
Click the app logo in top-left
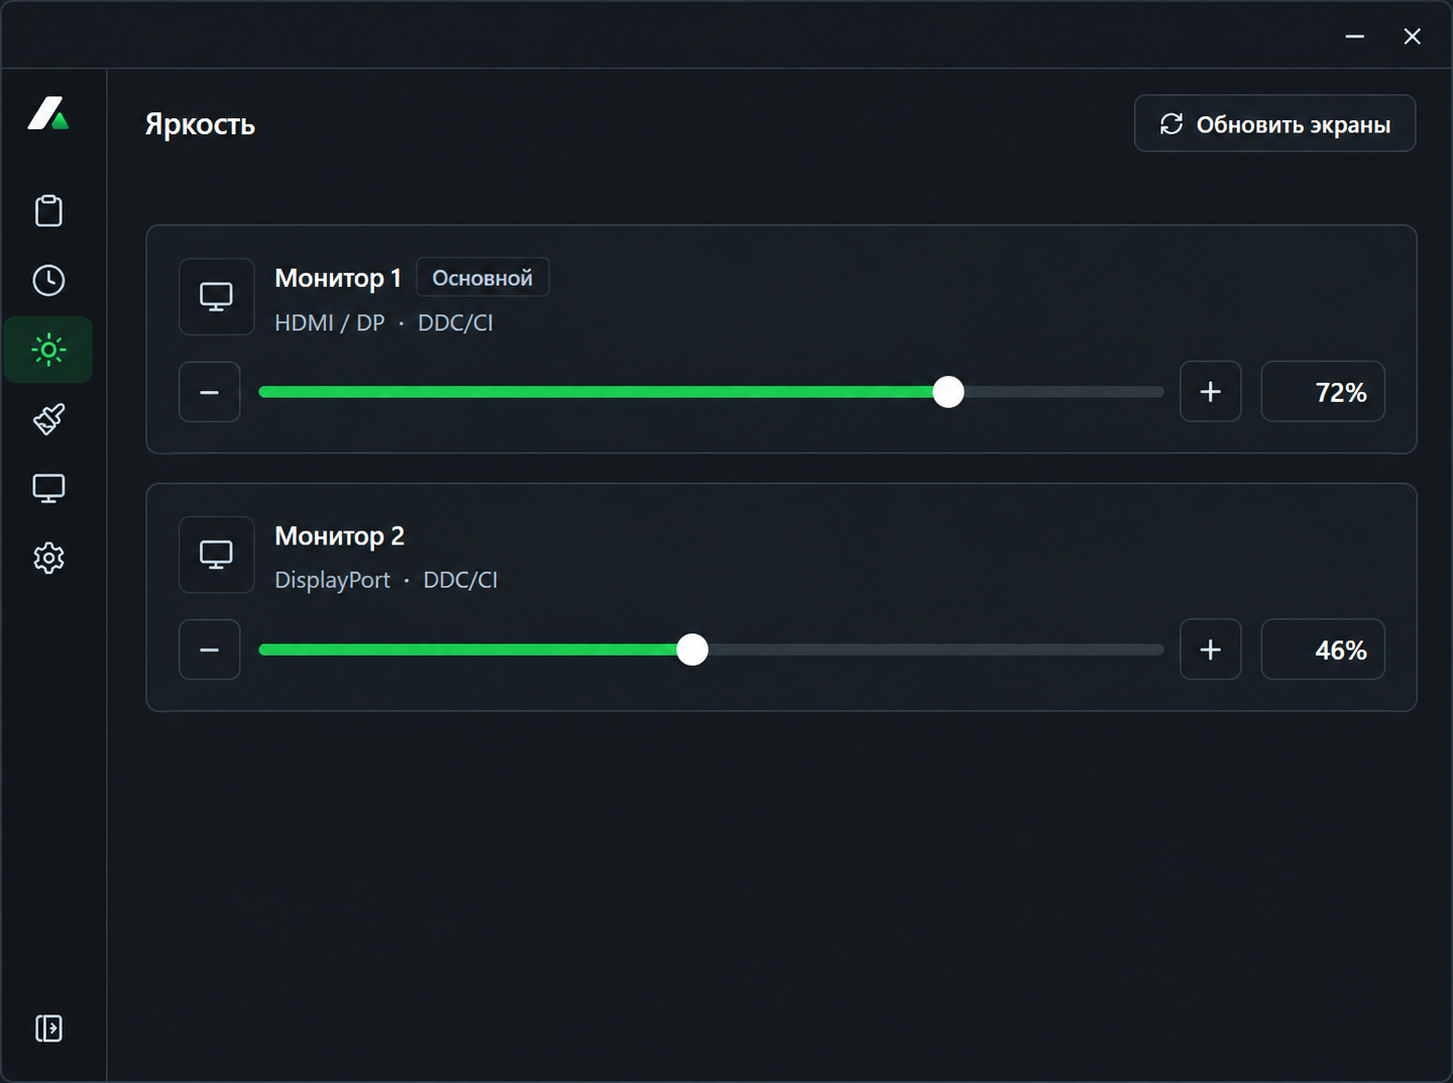(48, 113)
